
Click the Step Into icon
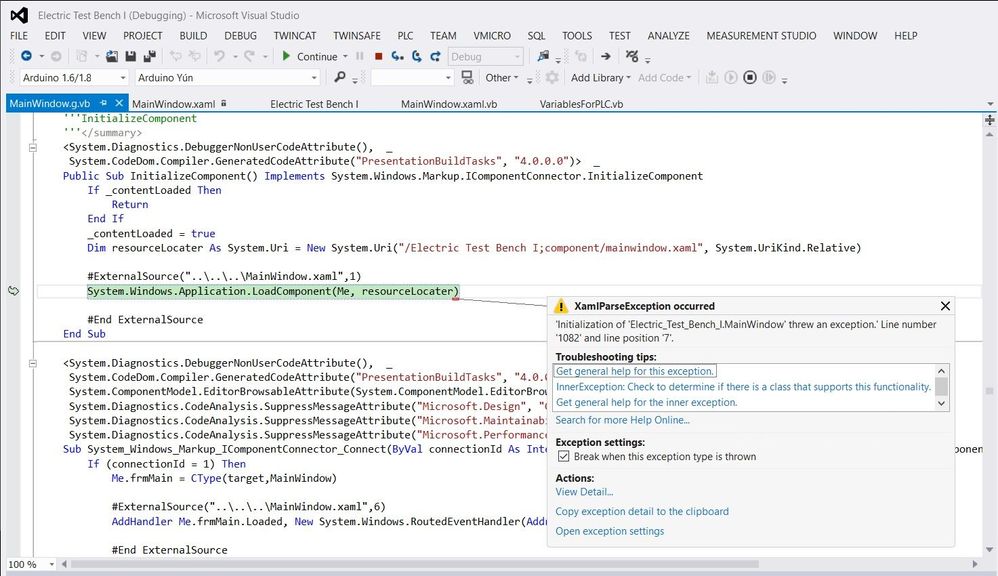tap(398, 56)
